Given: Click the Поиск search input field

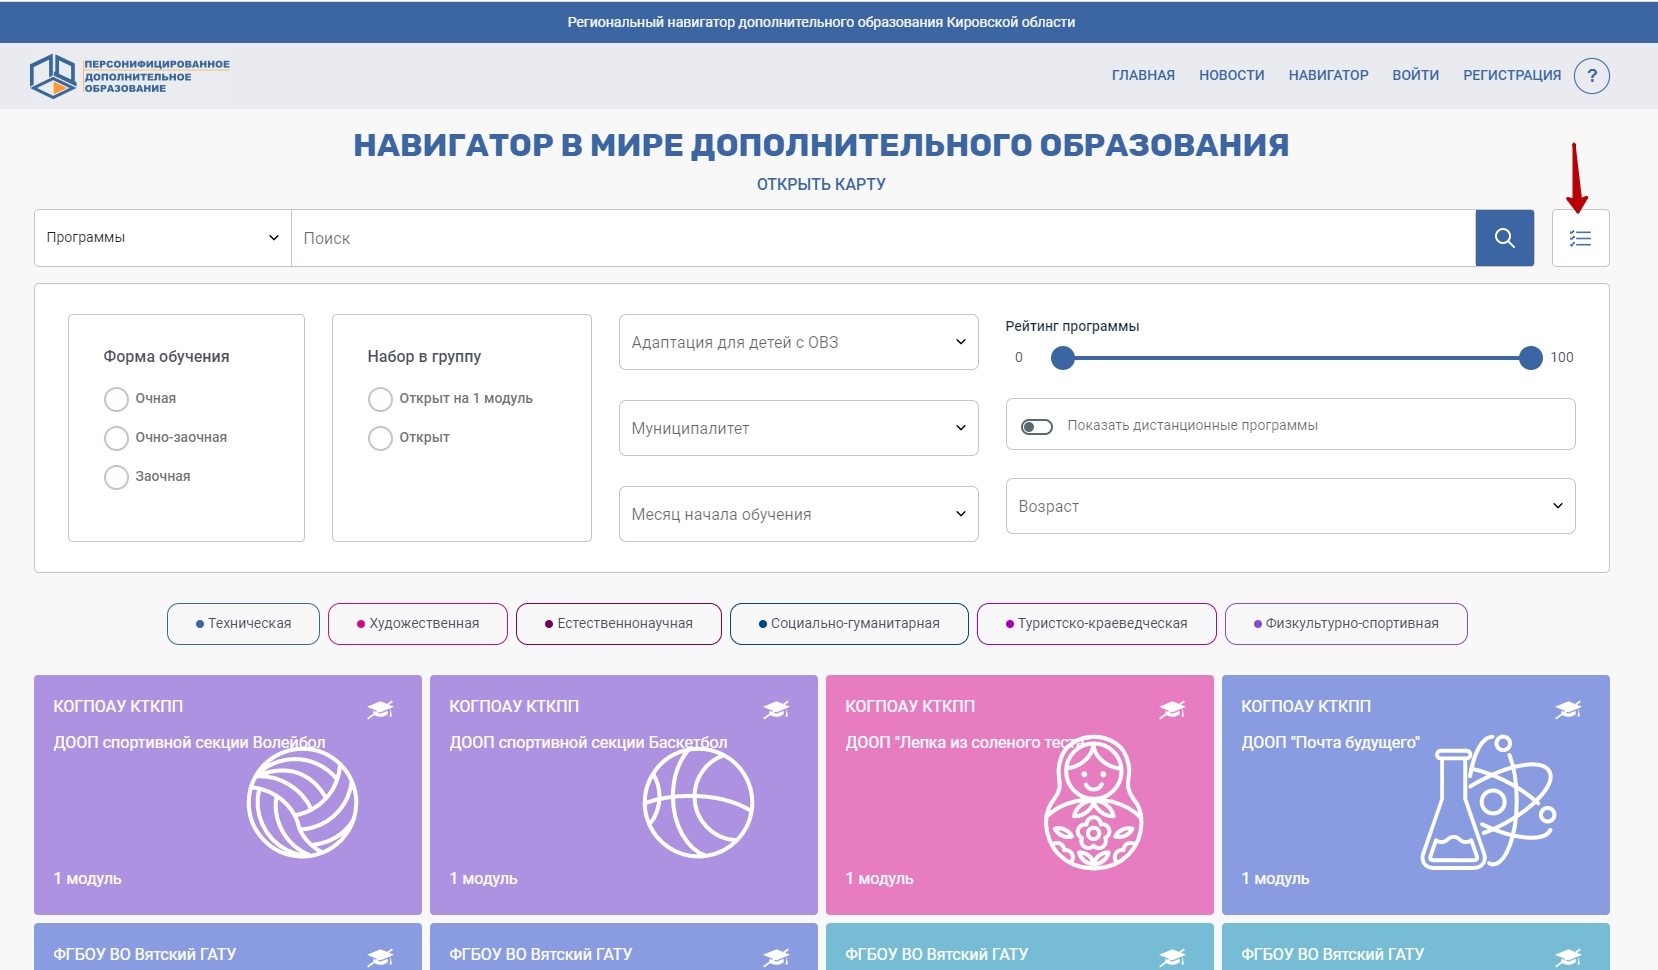Looking at the screenshot, I should [x=882, y=238].
